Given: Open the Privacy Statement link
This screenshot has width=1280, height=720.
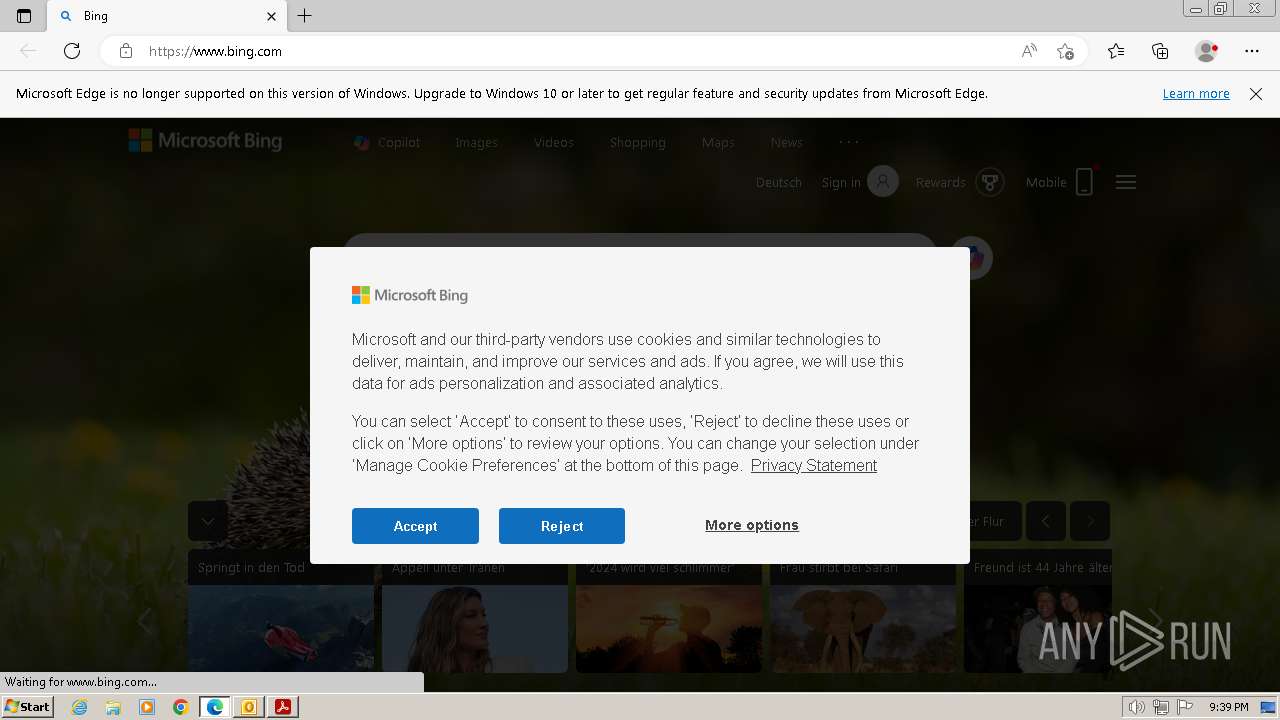Looking at the screenshot, I should point(814,465).
